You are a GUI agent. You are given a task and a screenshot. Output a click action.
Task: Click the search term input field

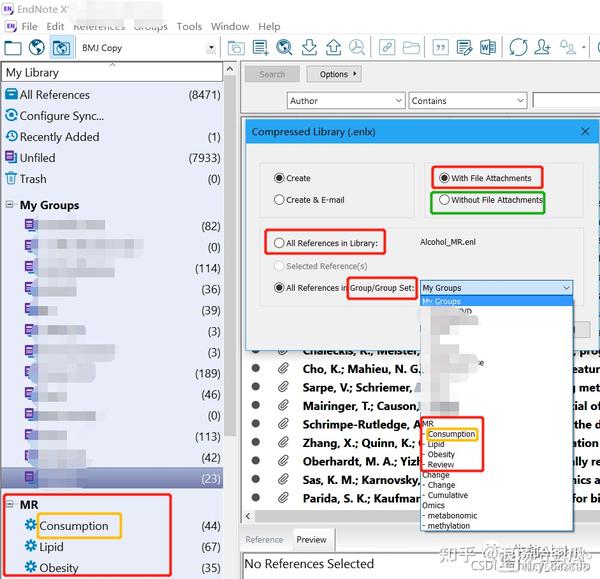tap(566, 101)
